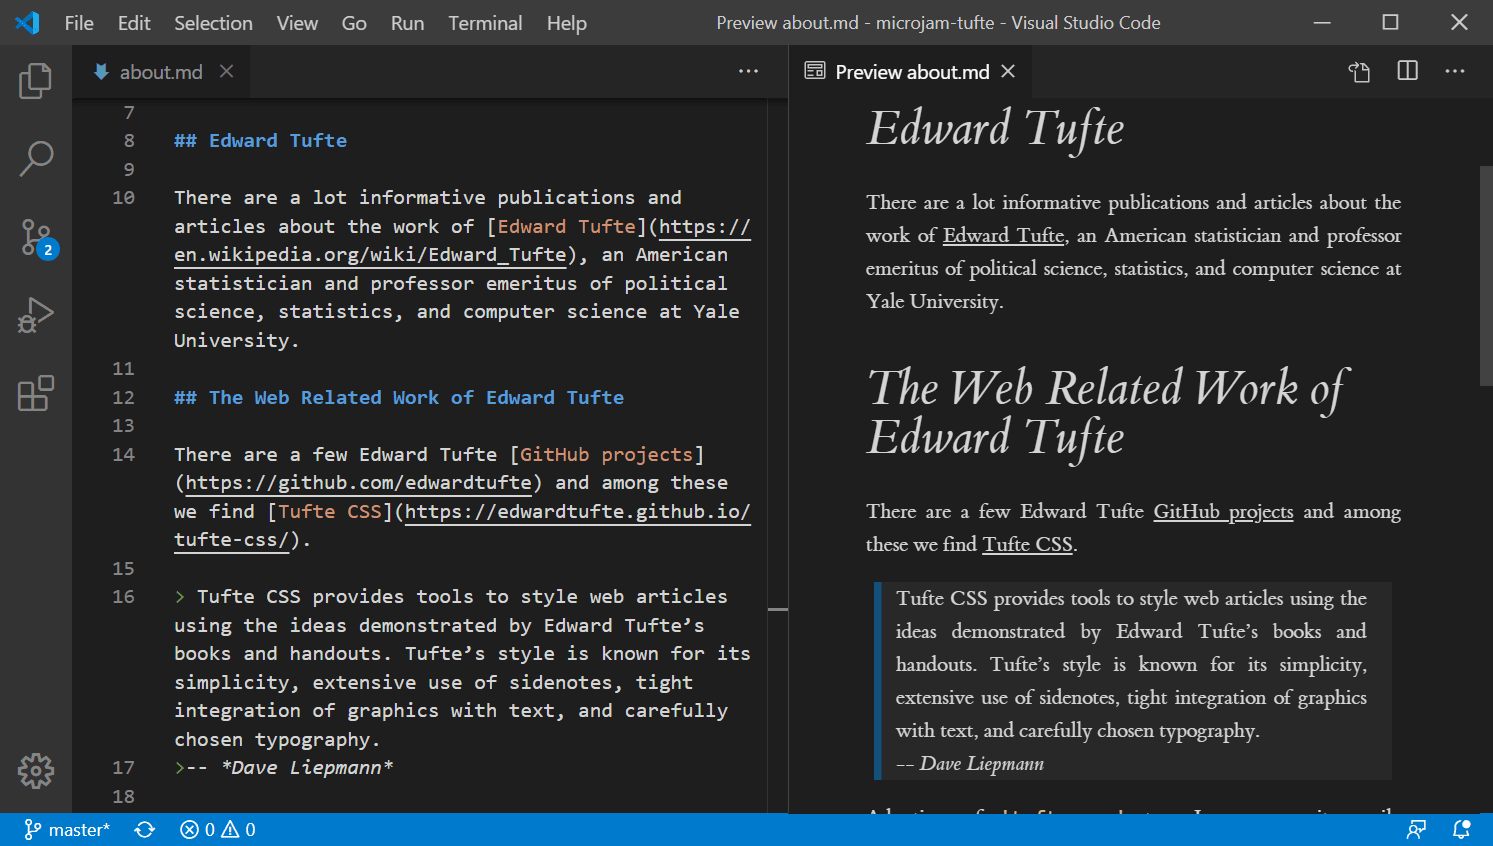This screenshot has height=846, width=1493.
Task: Open the Explorer view in activity bar
Action: point(36,81)
